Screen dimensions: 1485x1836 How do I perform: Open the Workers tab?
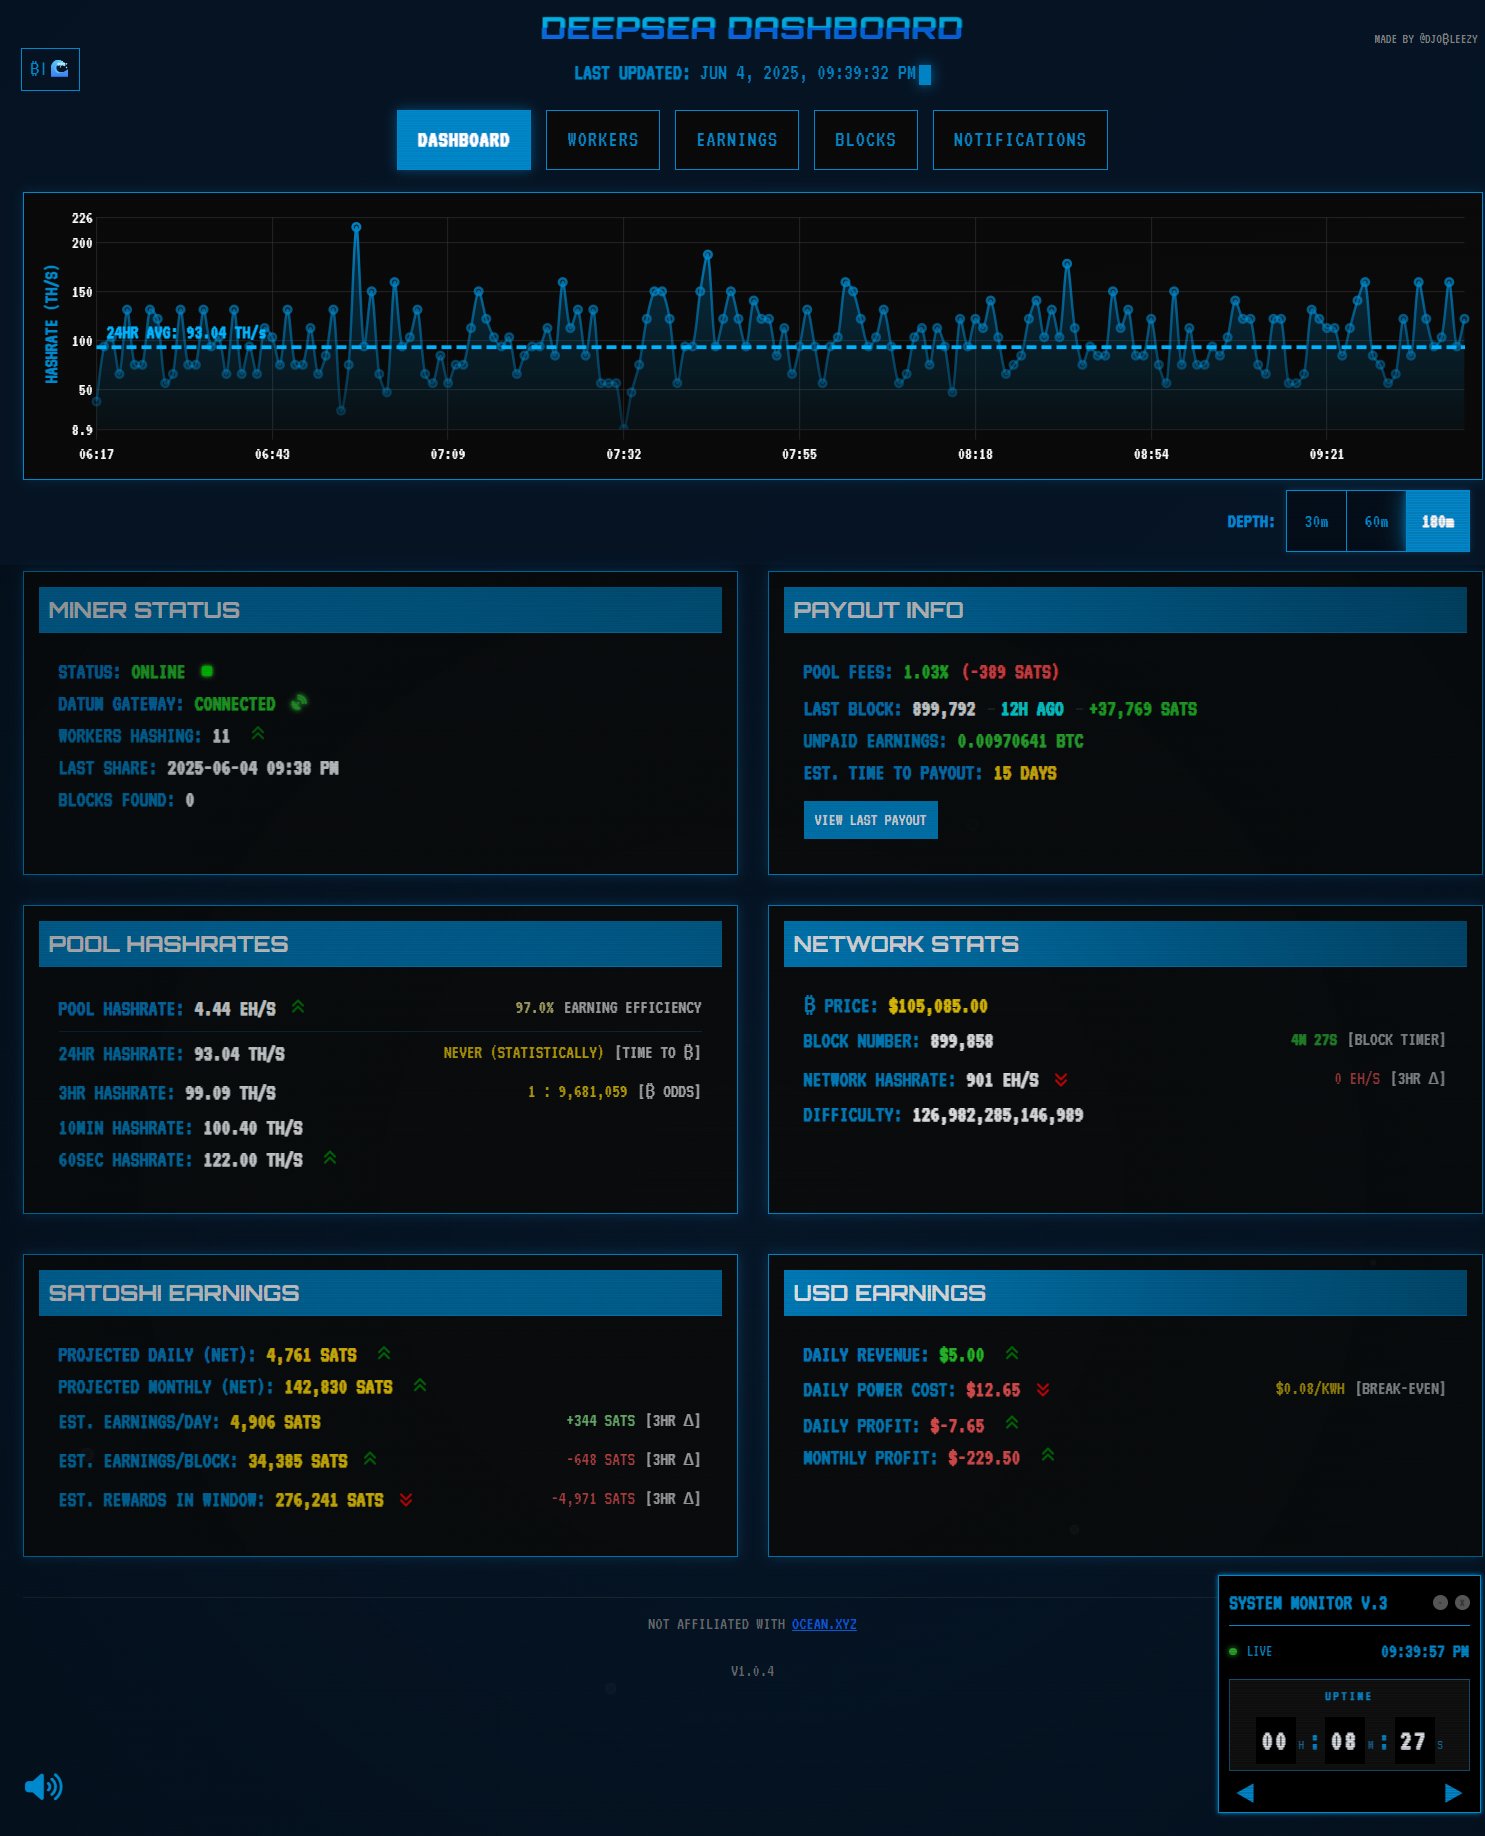(602, 140)
